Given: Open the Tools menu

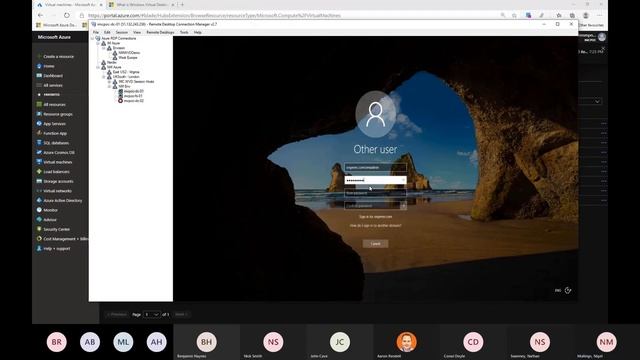Looking at the screenshot, I should tap(184, 32).
